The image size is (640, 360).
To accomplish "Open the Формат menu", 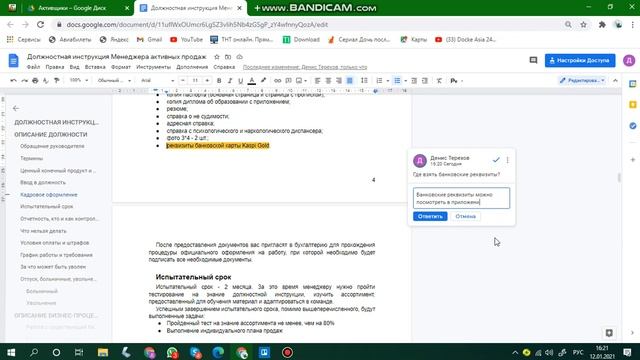I will pos(121,67).
